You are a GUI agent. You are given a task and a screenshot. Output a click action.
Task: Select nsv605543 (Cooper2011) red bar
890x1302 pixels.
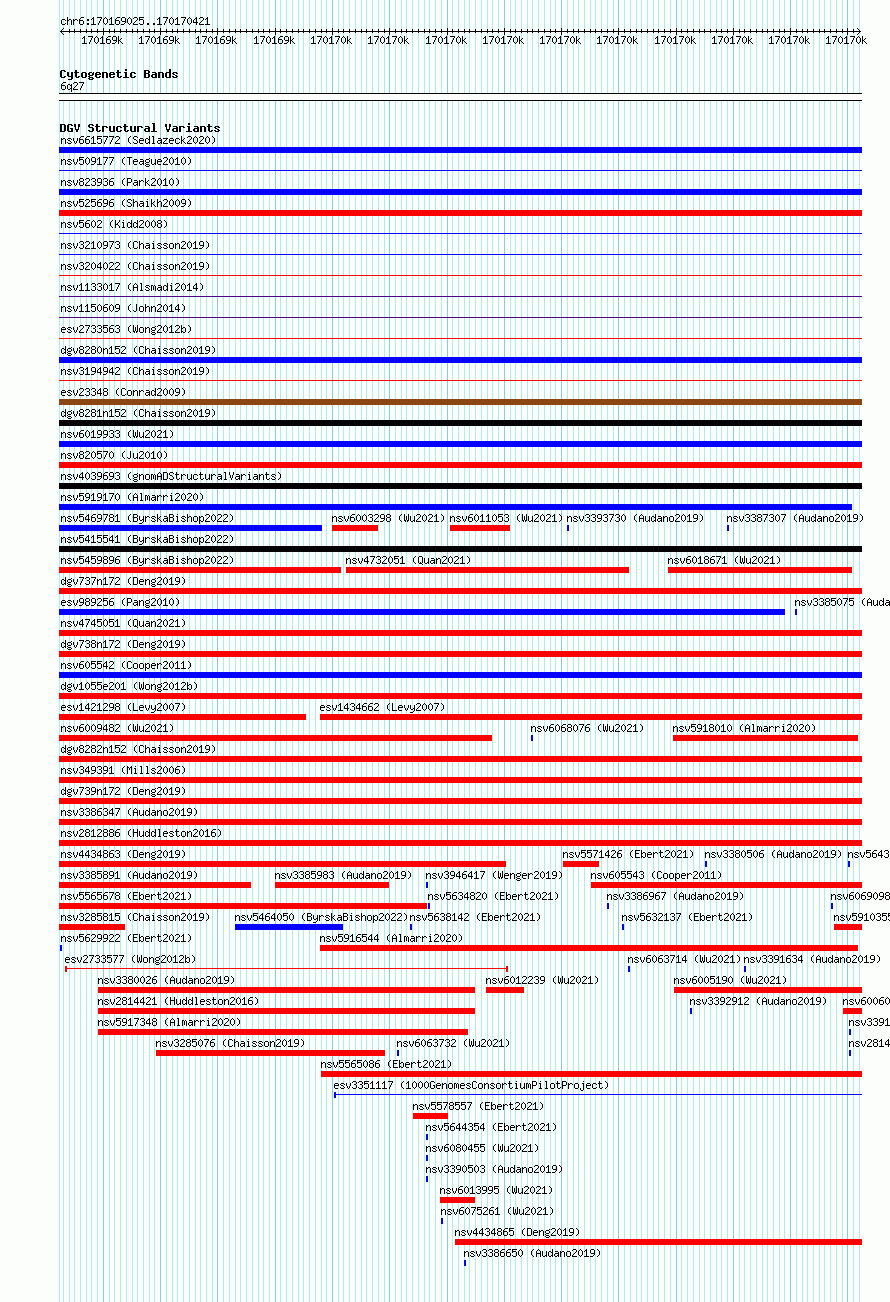726,885
